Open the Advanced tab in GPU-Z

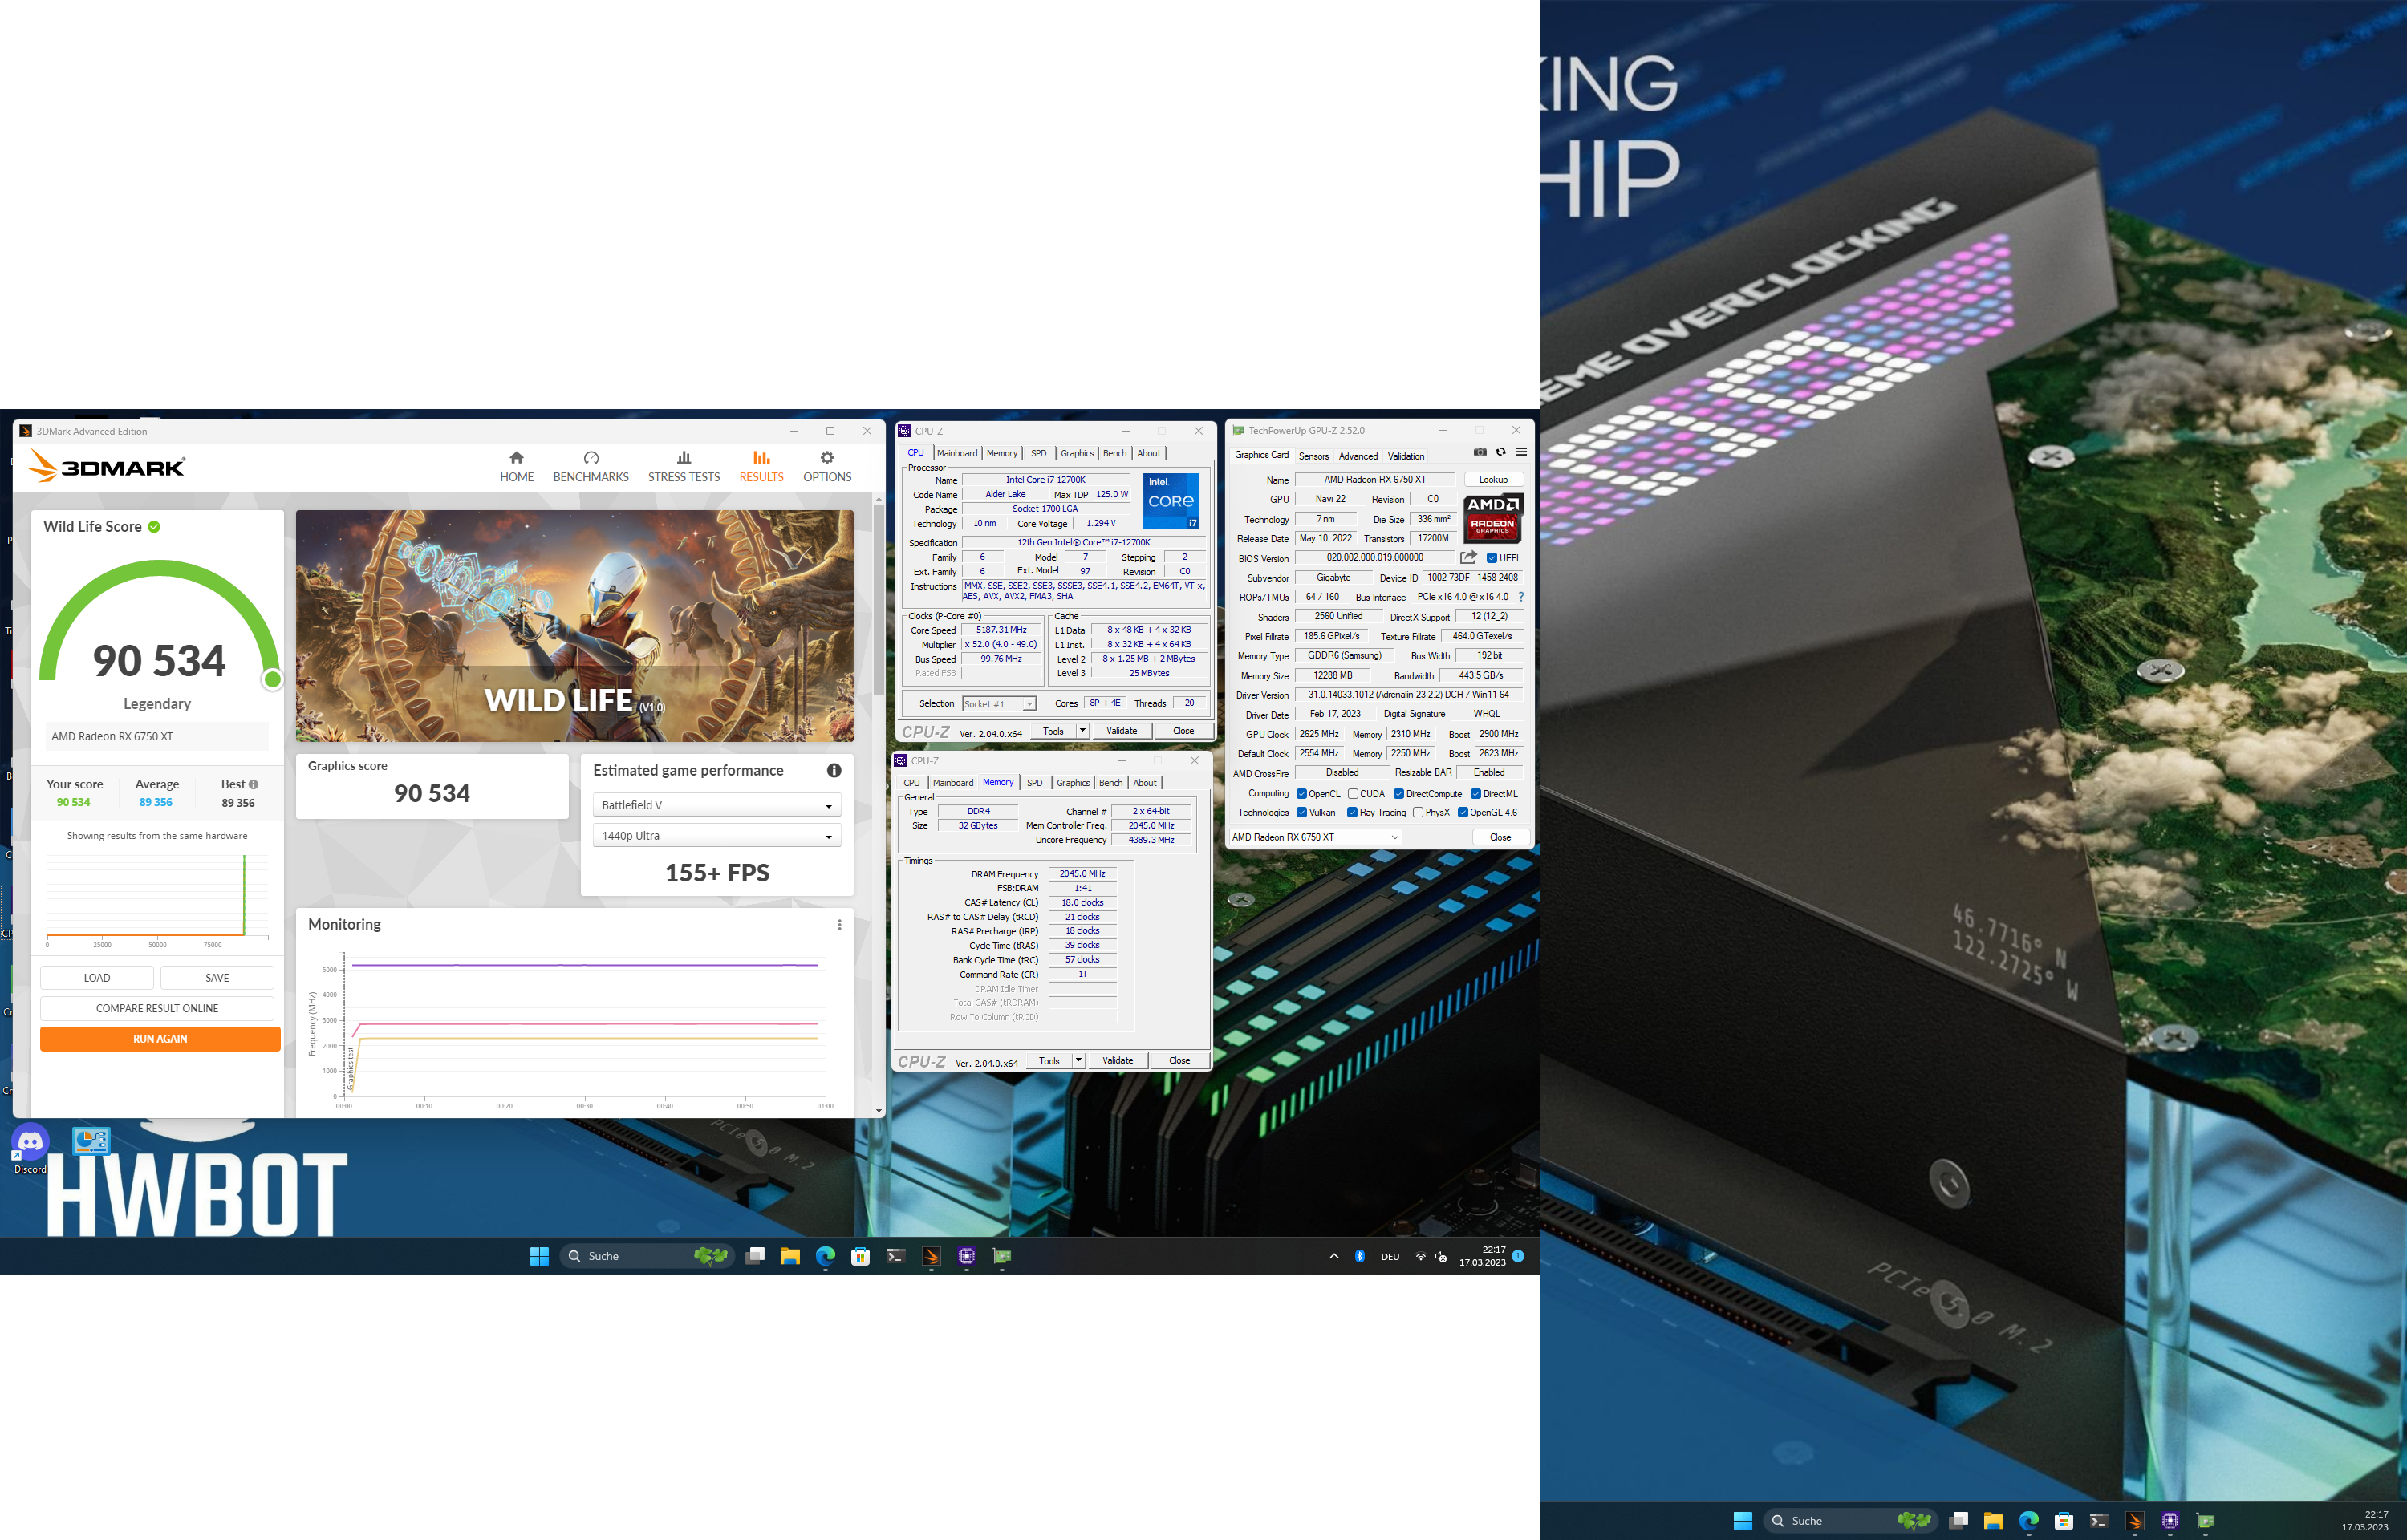[x=1357, y=456]
